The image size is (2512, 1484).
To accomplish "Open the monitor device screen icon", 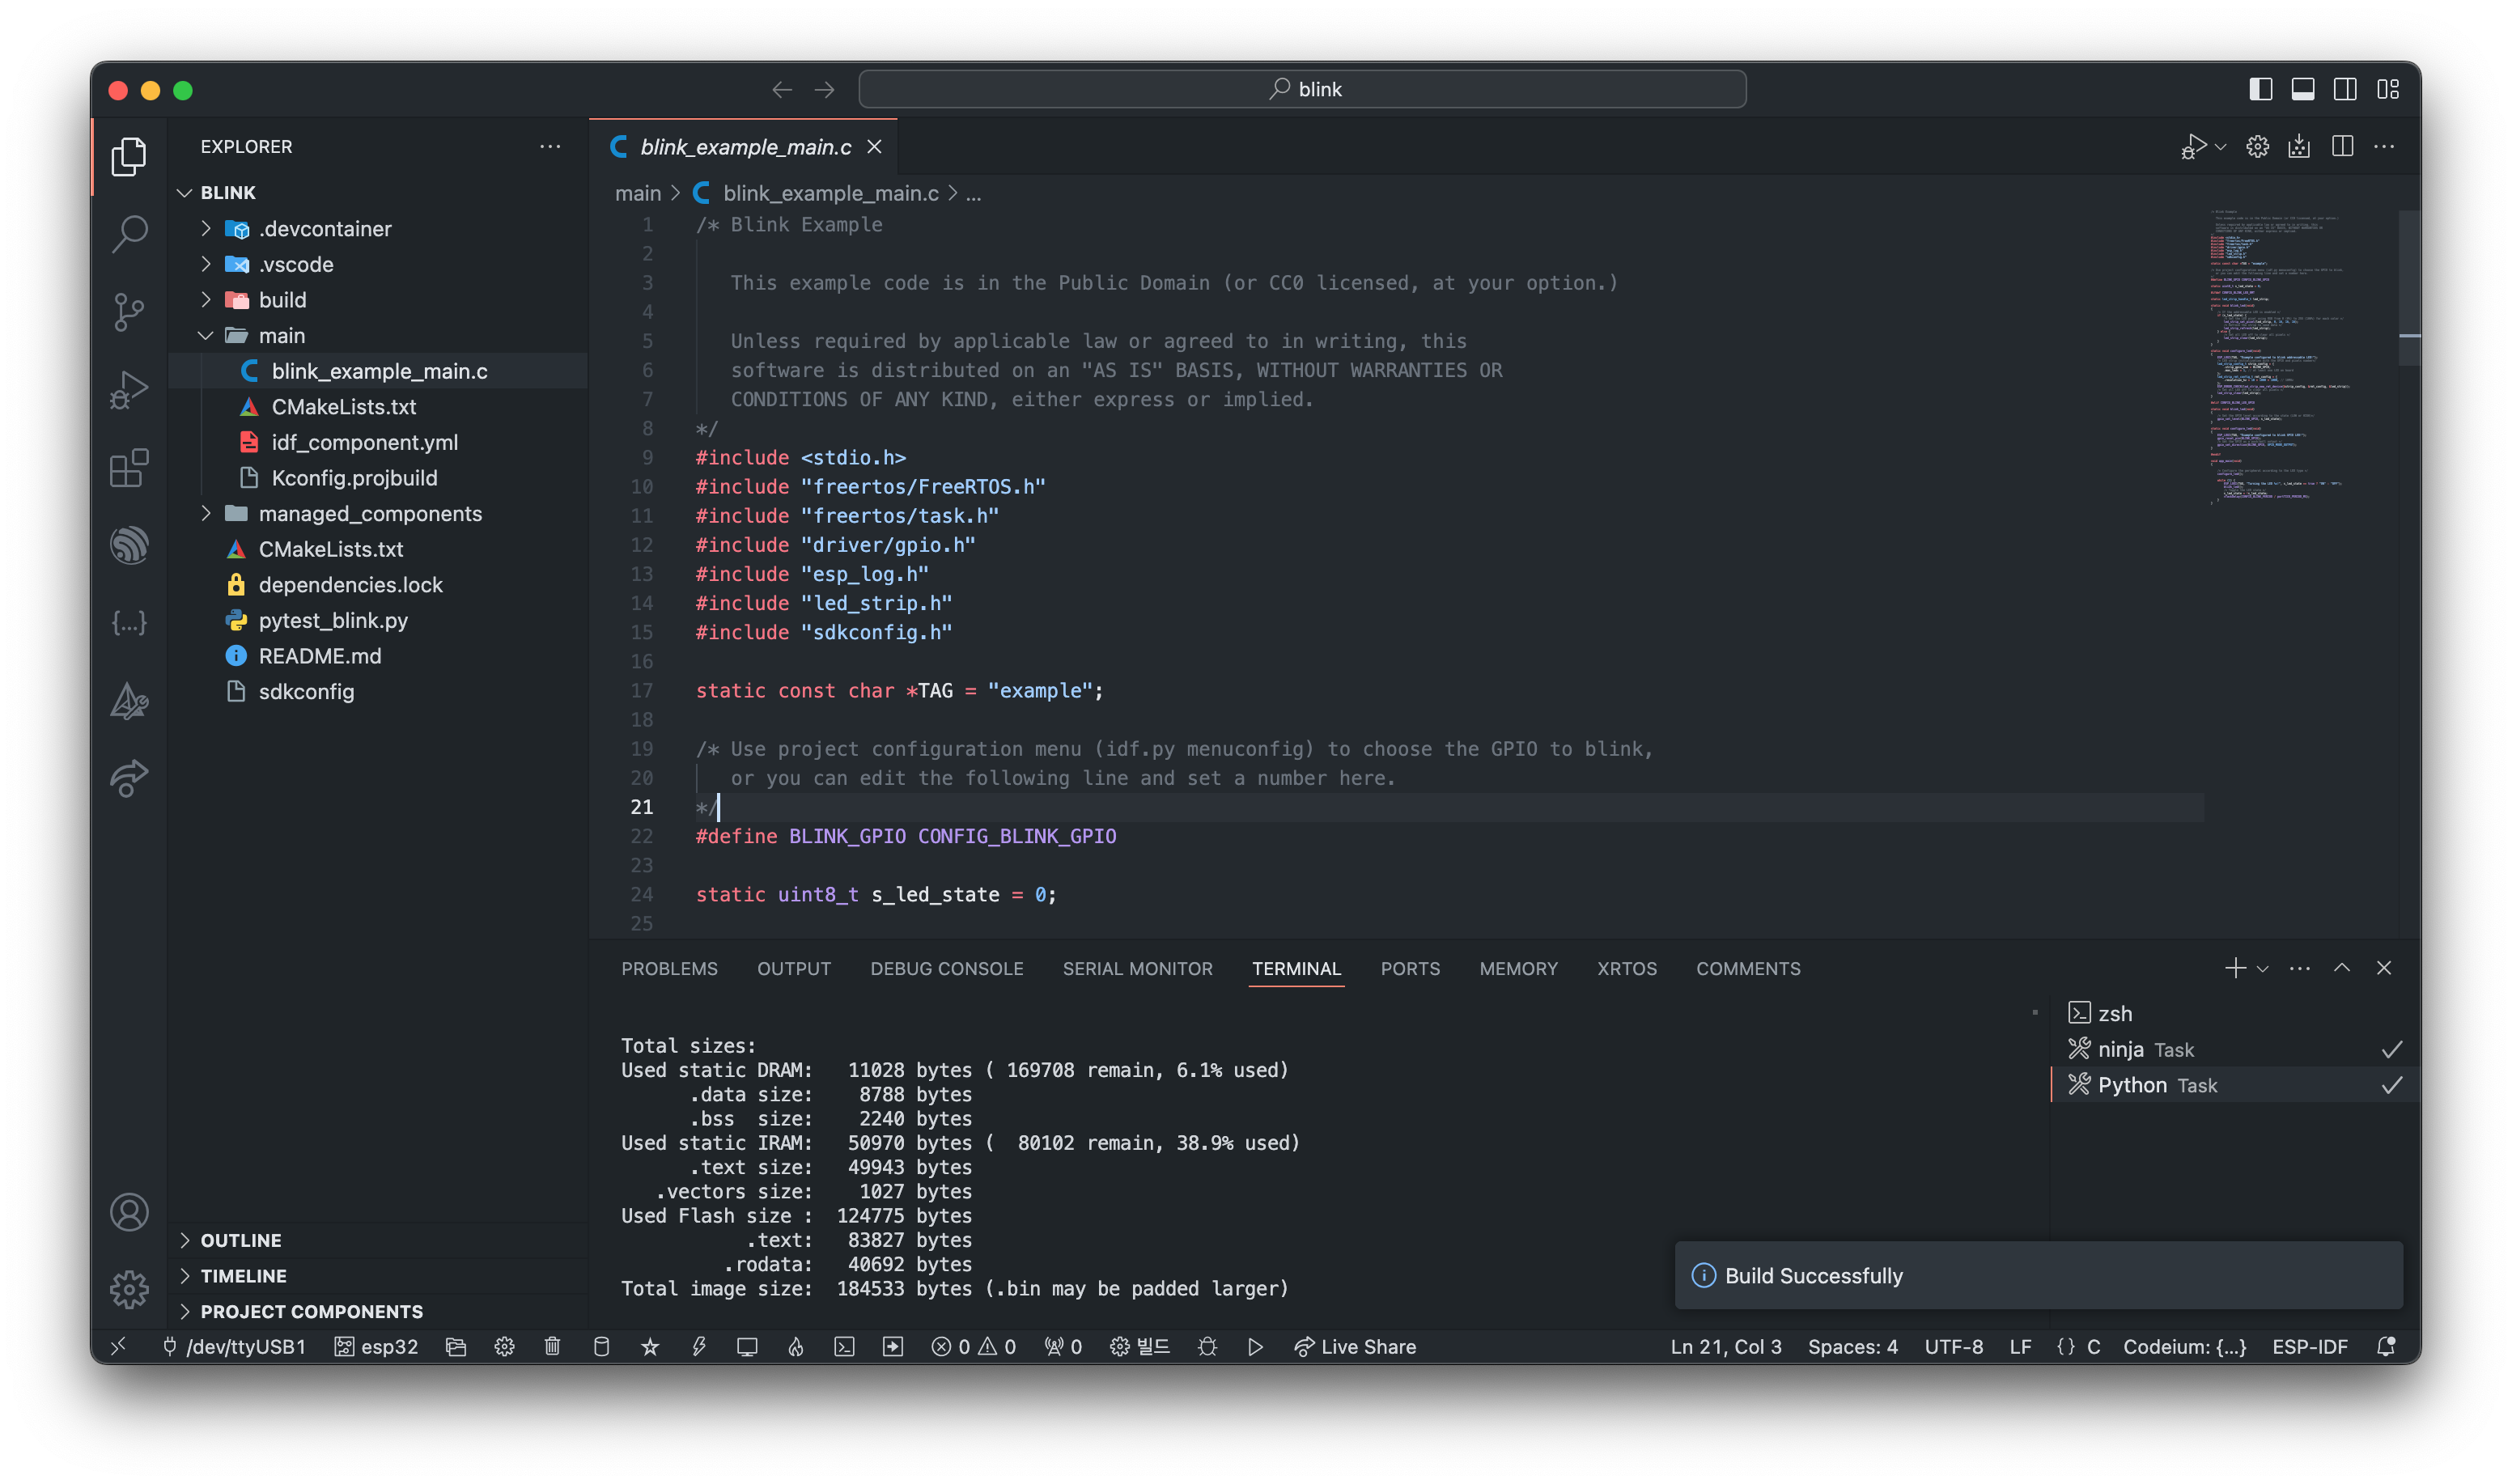I will point(747,1347).
